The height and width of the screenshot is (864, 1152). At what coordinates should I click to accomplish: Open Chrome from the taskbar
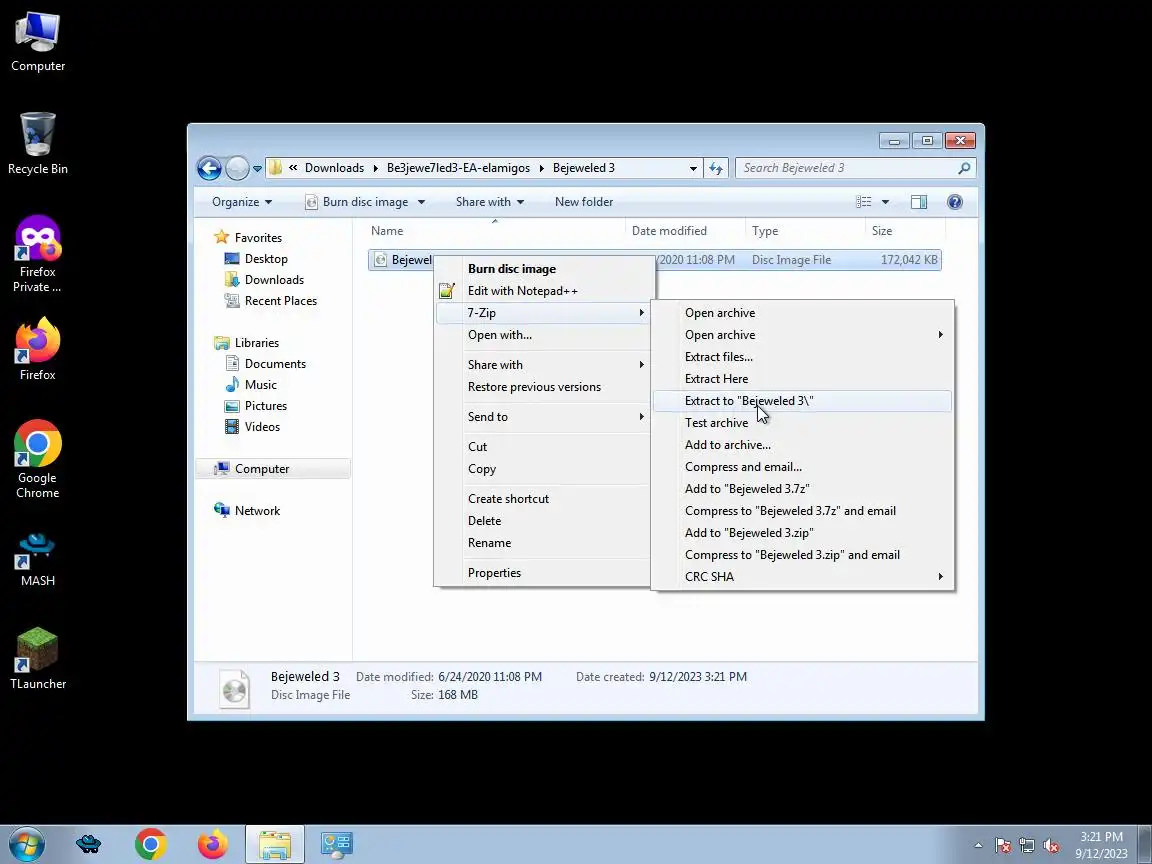(x=151, y=844)
